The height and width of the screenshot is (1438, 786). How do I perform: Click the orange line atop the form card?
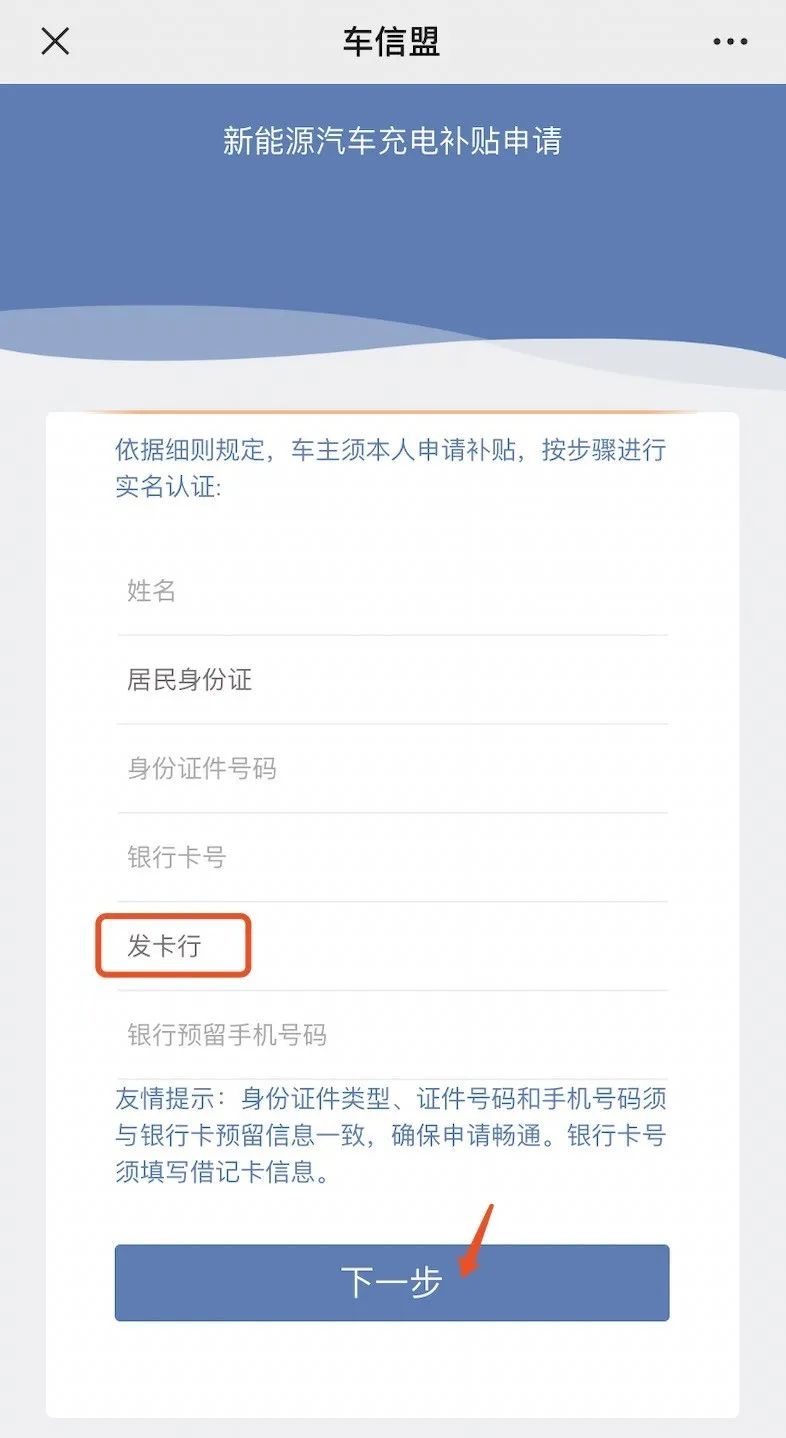click(392, 412)
